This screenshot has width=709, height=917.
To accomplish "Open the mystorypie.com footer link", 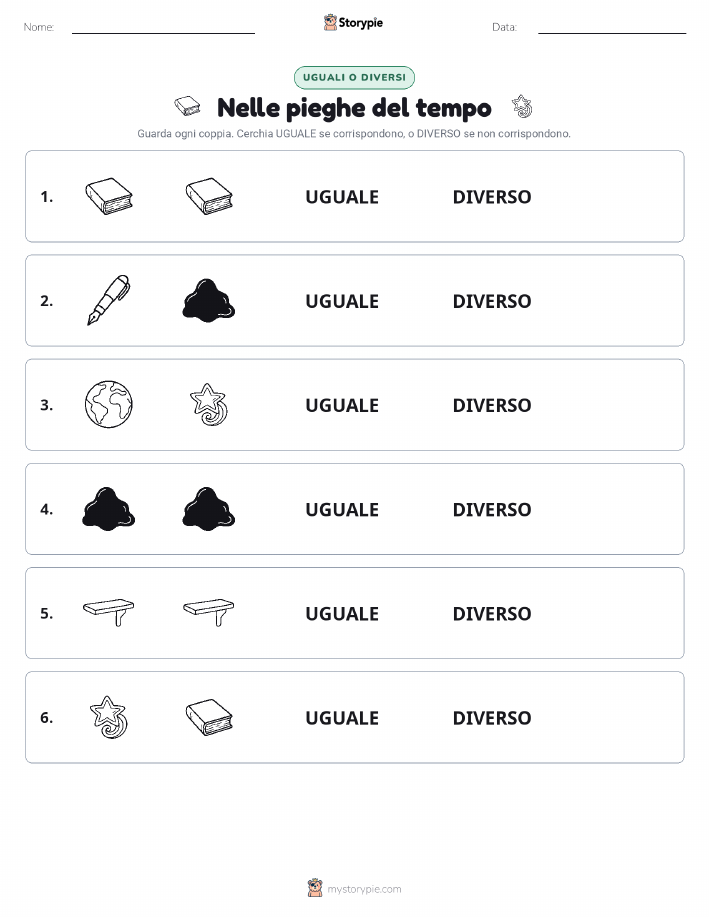I will tap(364, 889).
